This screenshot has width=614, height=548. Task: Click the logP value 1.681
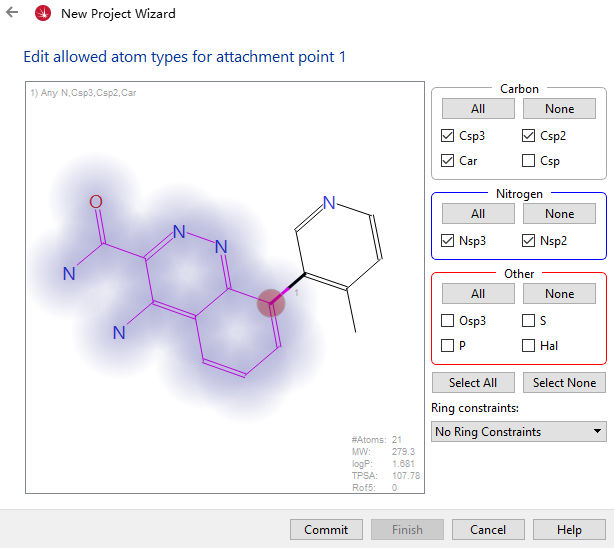(x=403, y=464)
